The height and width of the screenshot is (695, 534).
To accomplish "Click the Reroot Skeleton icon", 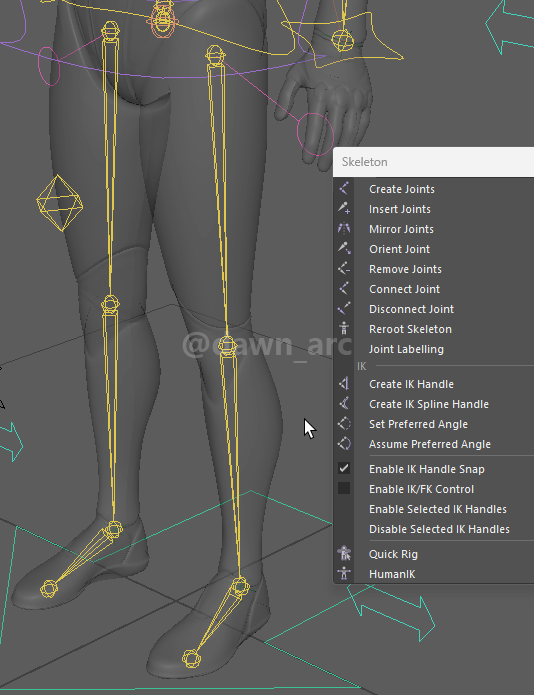I will pos(344,328).
